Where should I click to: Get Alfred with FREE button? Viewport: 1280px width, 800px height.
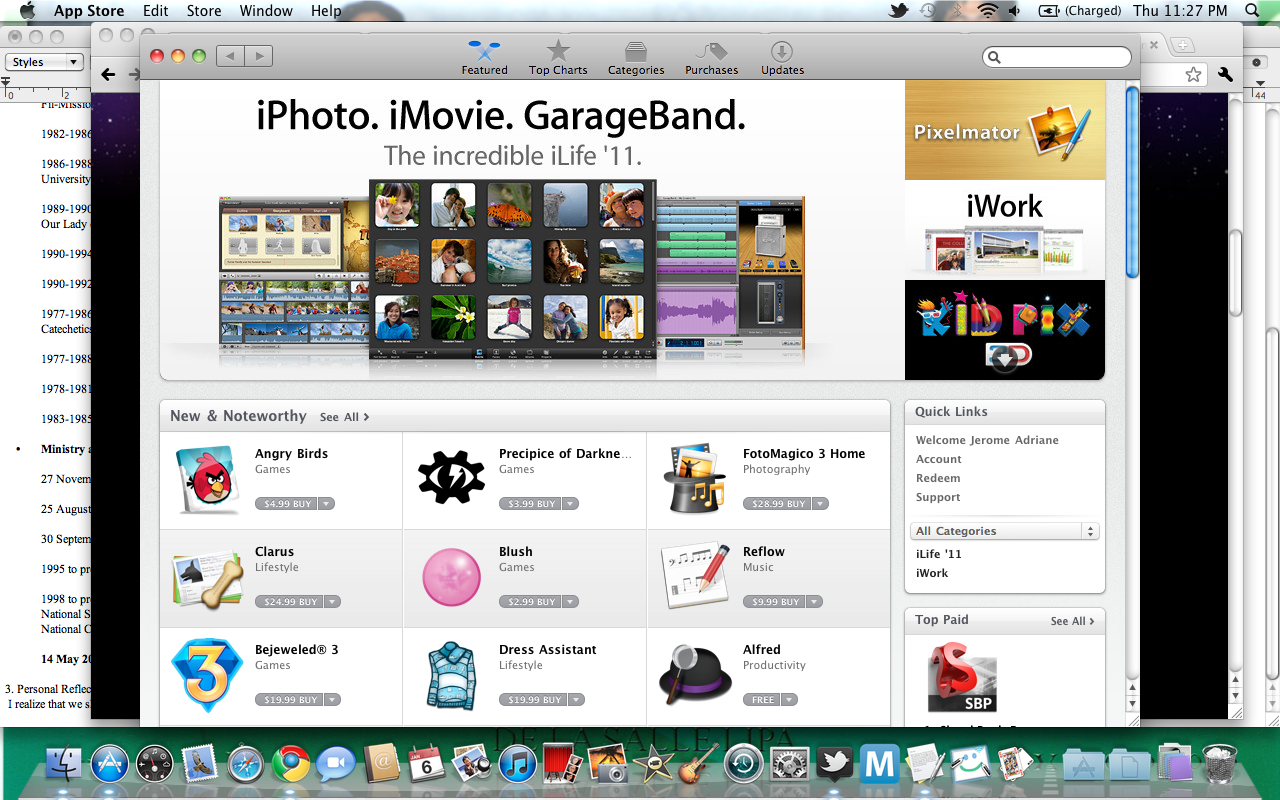coord(763,700)
